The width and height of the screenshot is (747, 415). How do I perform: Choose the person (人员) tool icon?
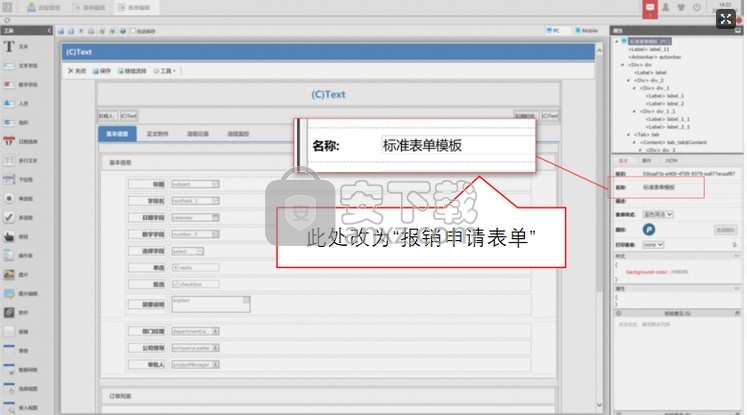pyautogui.click(x=9, y=103)
